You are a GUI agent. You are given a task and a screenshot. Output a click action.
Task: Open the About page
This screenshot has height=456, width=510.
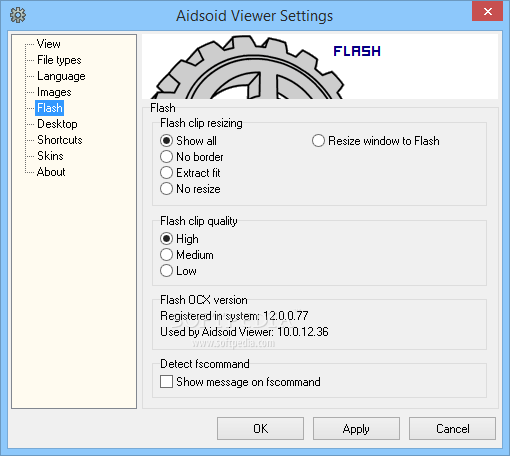[x=51, y=172]
